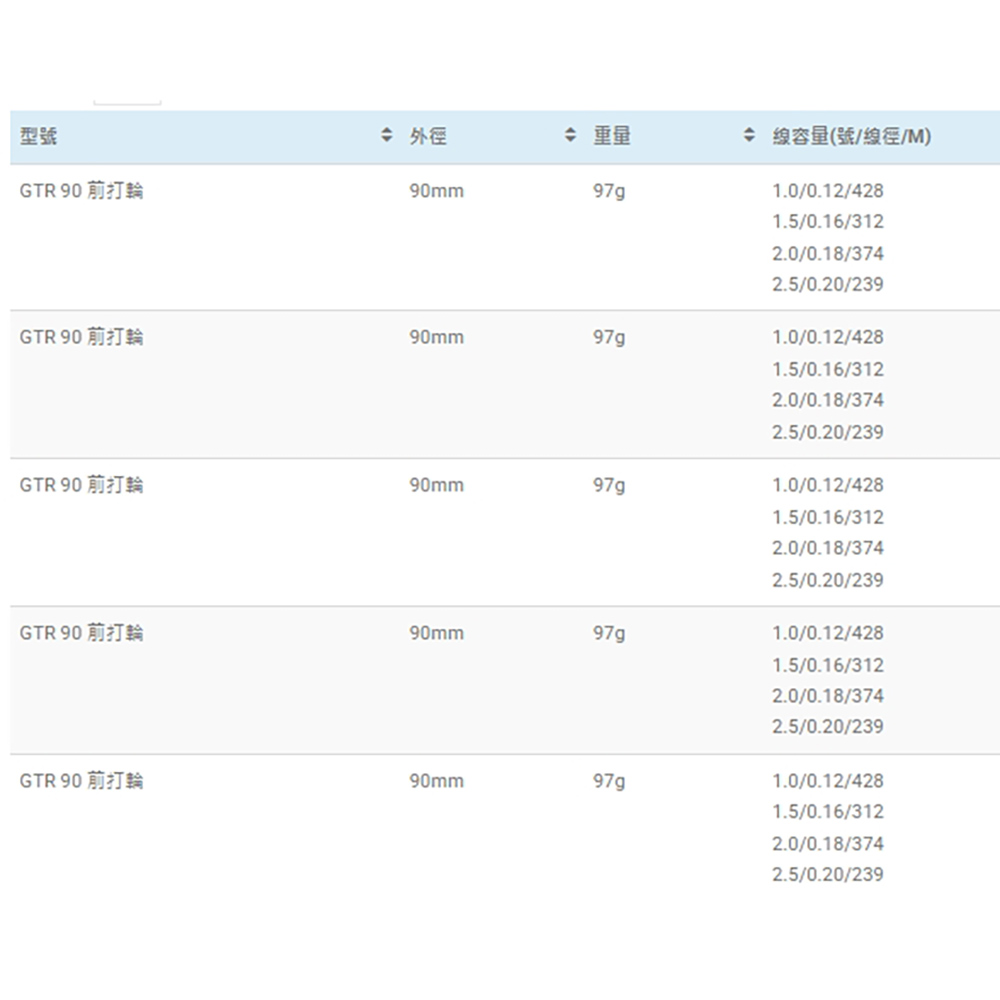
Task: Select GTR 90 前打輪 in the last row
Action: point(81,780)
